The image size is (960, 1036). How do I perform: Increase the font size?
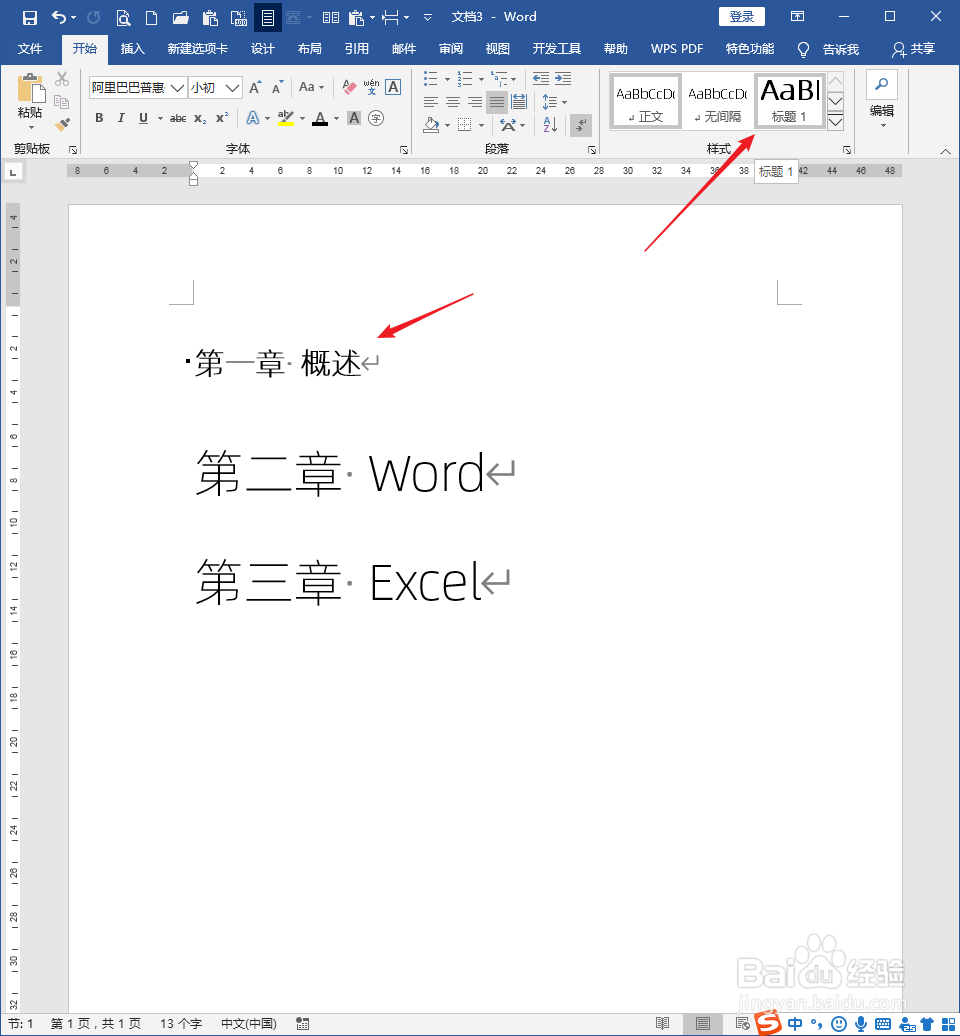[x=255, y=87]
